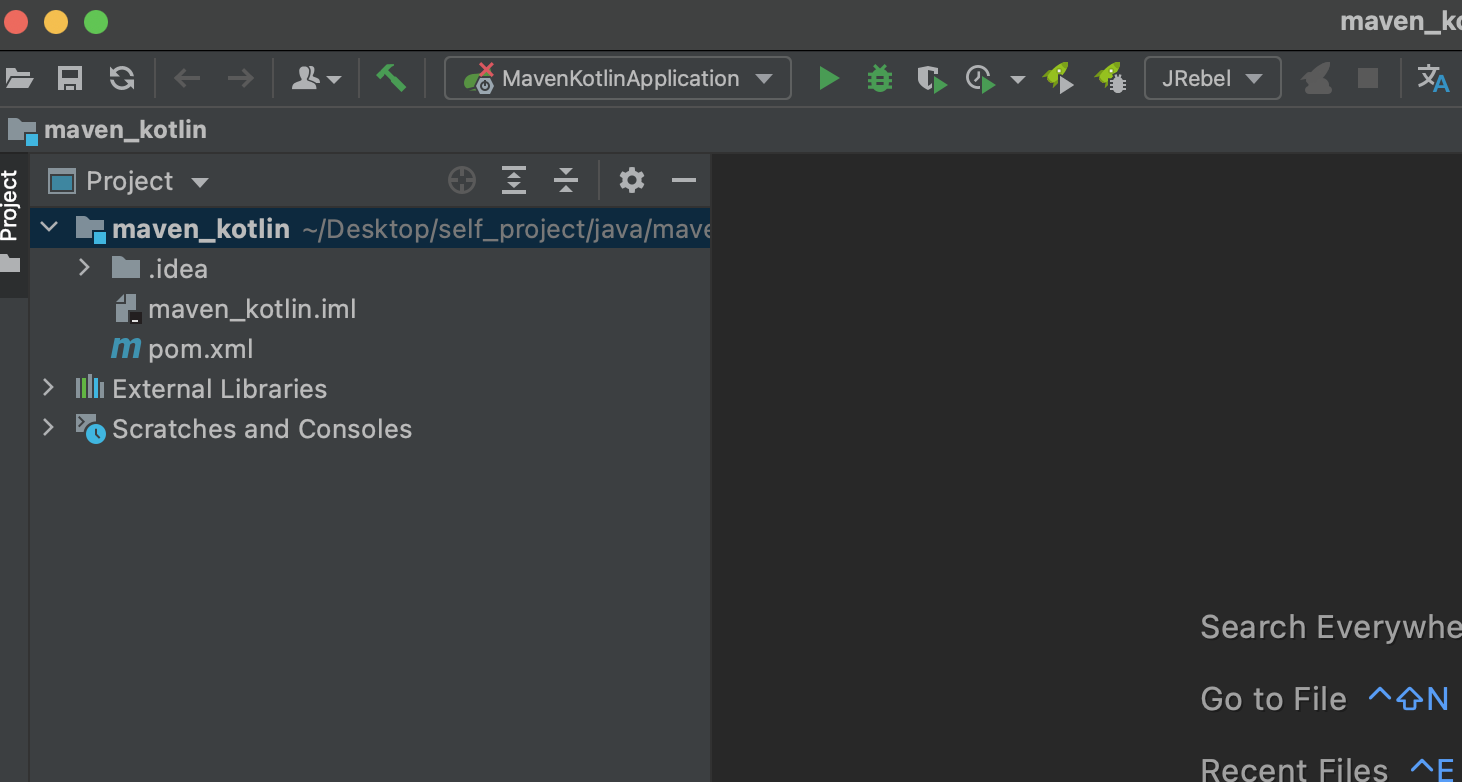Open Project panel settings gear
Screen dimensions: 1462x782
tap(632, 181)
